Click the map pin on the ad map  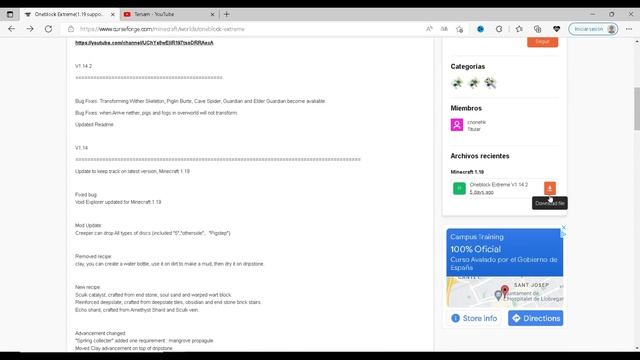(x=505, y=291)
